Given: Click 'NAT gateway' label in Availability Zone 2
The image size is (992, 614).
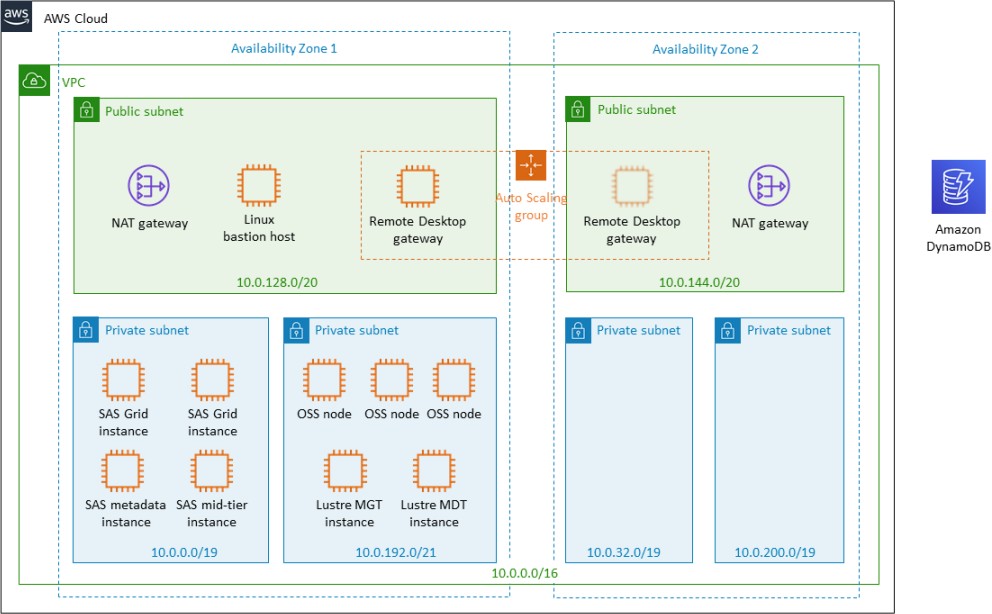Looking at the screenshot, I should tap(770, 223).
